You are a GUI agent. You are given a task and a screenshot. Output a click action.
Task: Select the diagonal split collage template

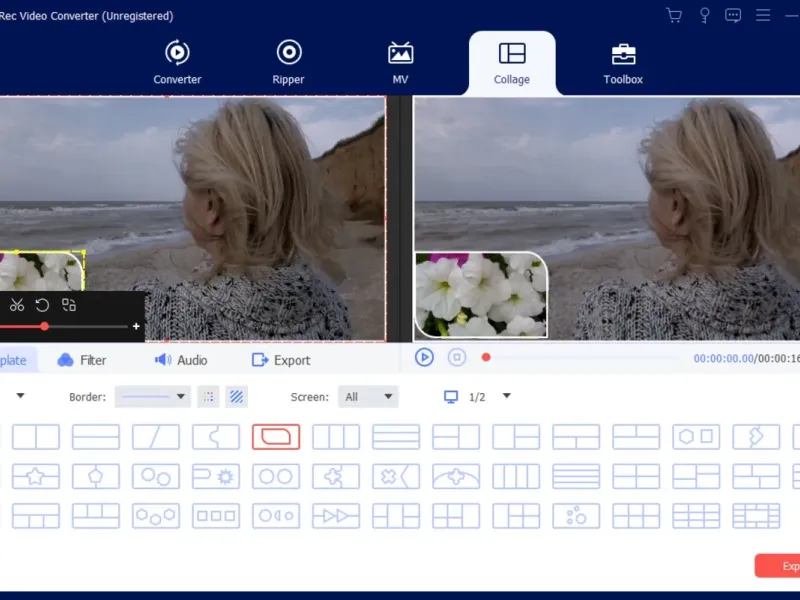point(156,437)
